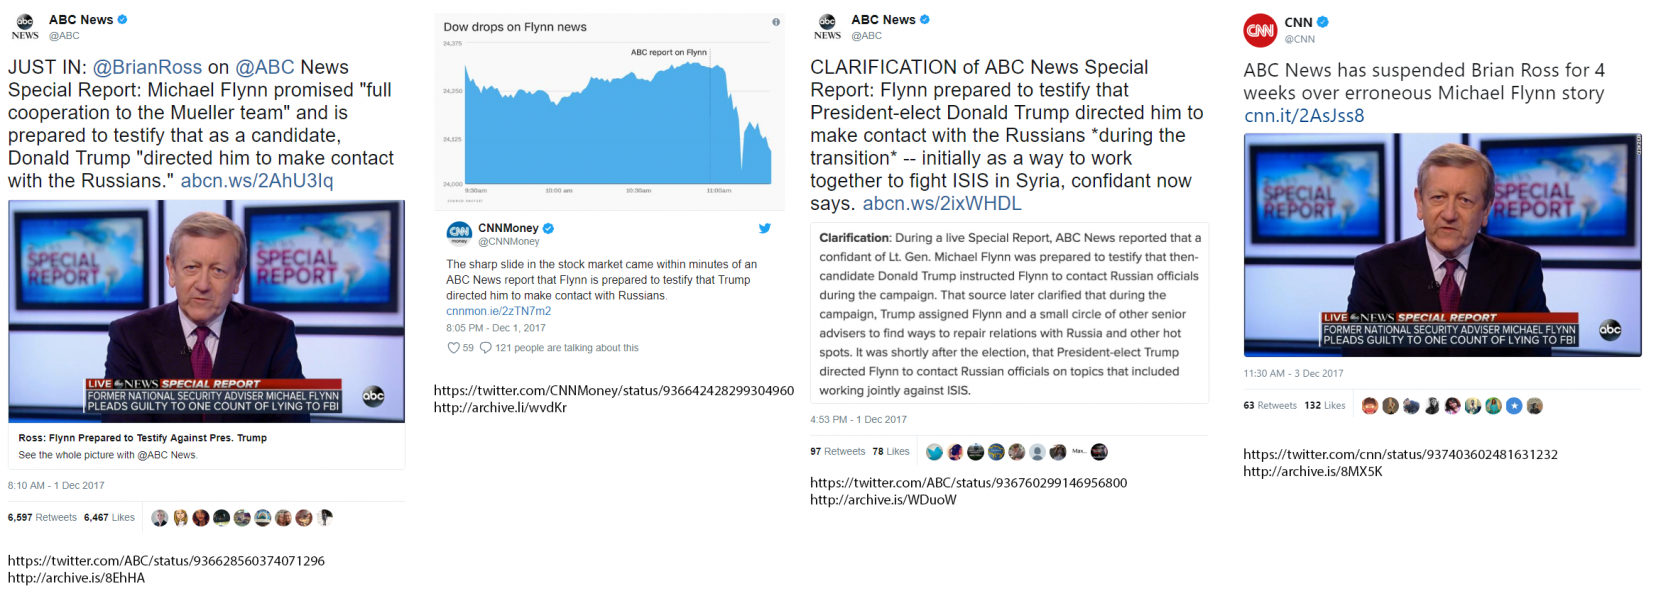
Task: Click Brian Ross video thumbnail in first tweet
Action: coord(207,311)
